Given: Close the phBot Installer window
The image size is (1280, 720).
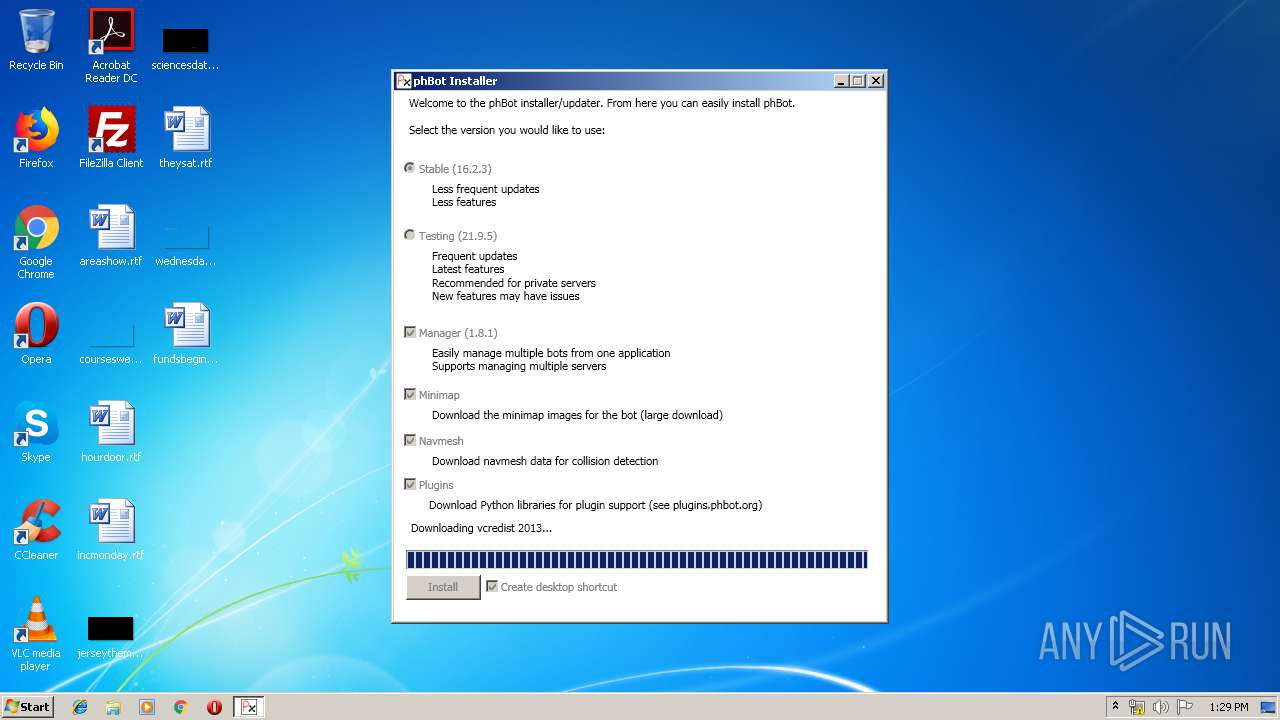Looking at the screenshot, I should [876, 81].
